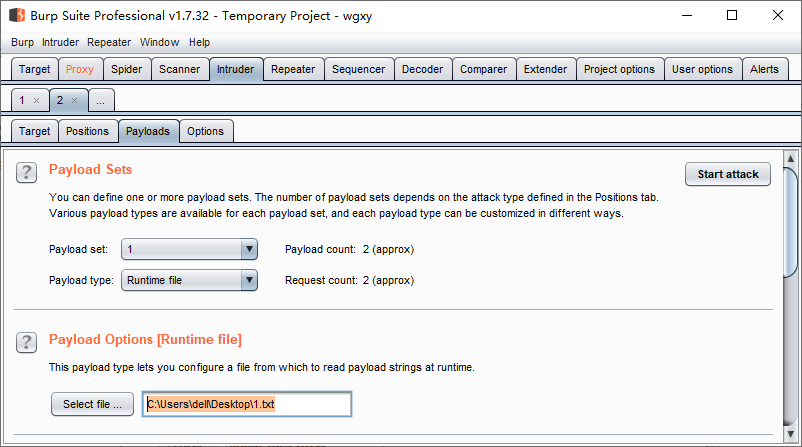The height and width of the screenshot is (447, 802).
Task: Click the runtime file path field
Action: 247,404
